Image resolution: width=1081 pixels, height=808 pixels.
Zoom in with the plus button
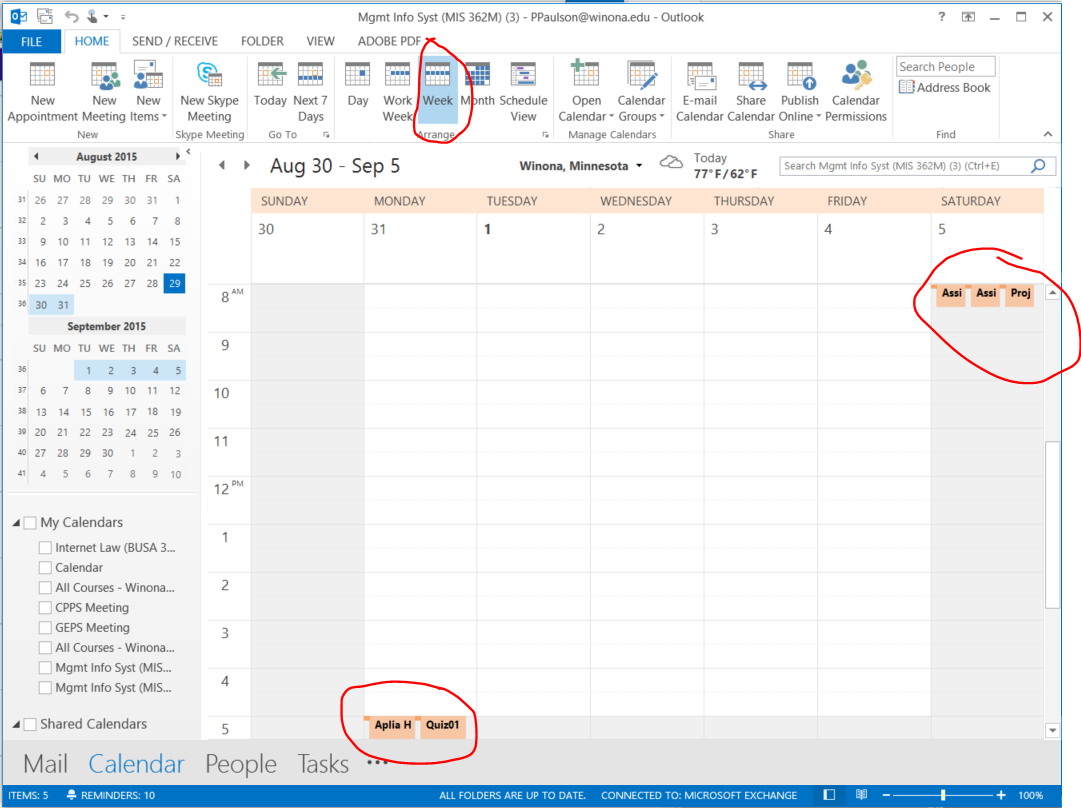(x=1000, y=795)
